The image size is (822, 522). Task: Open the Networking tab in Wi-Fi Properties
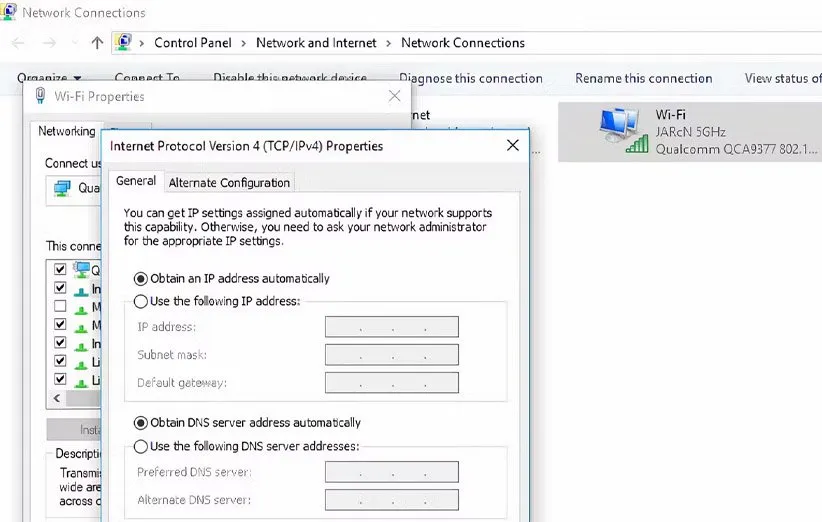(x=67, y=131)
